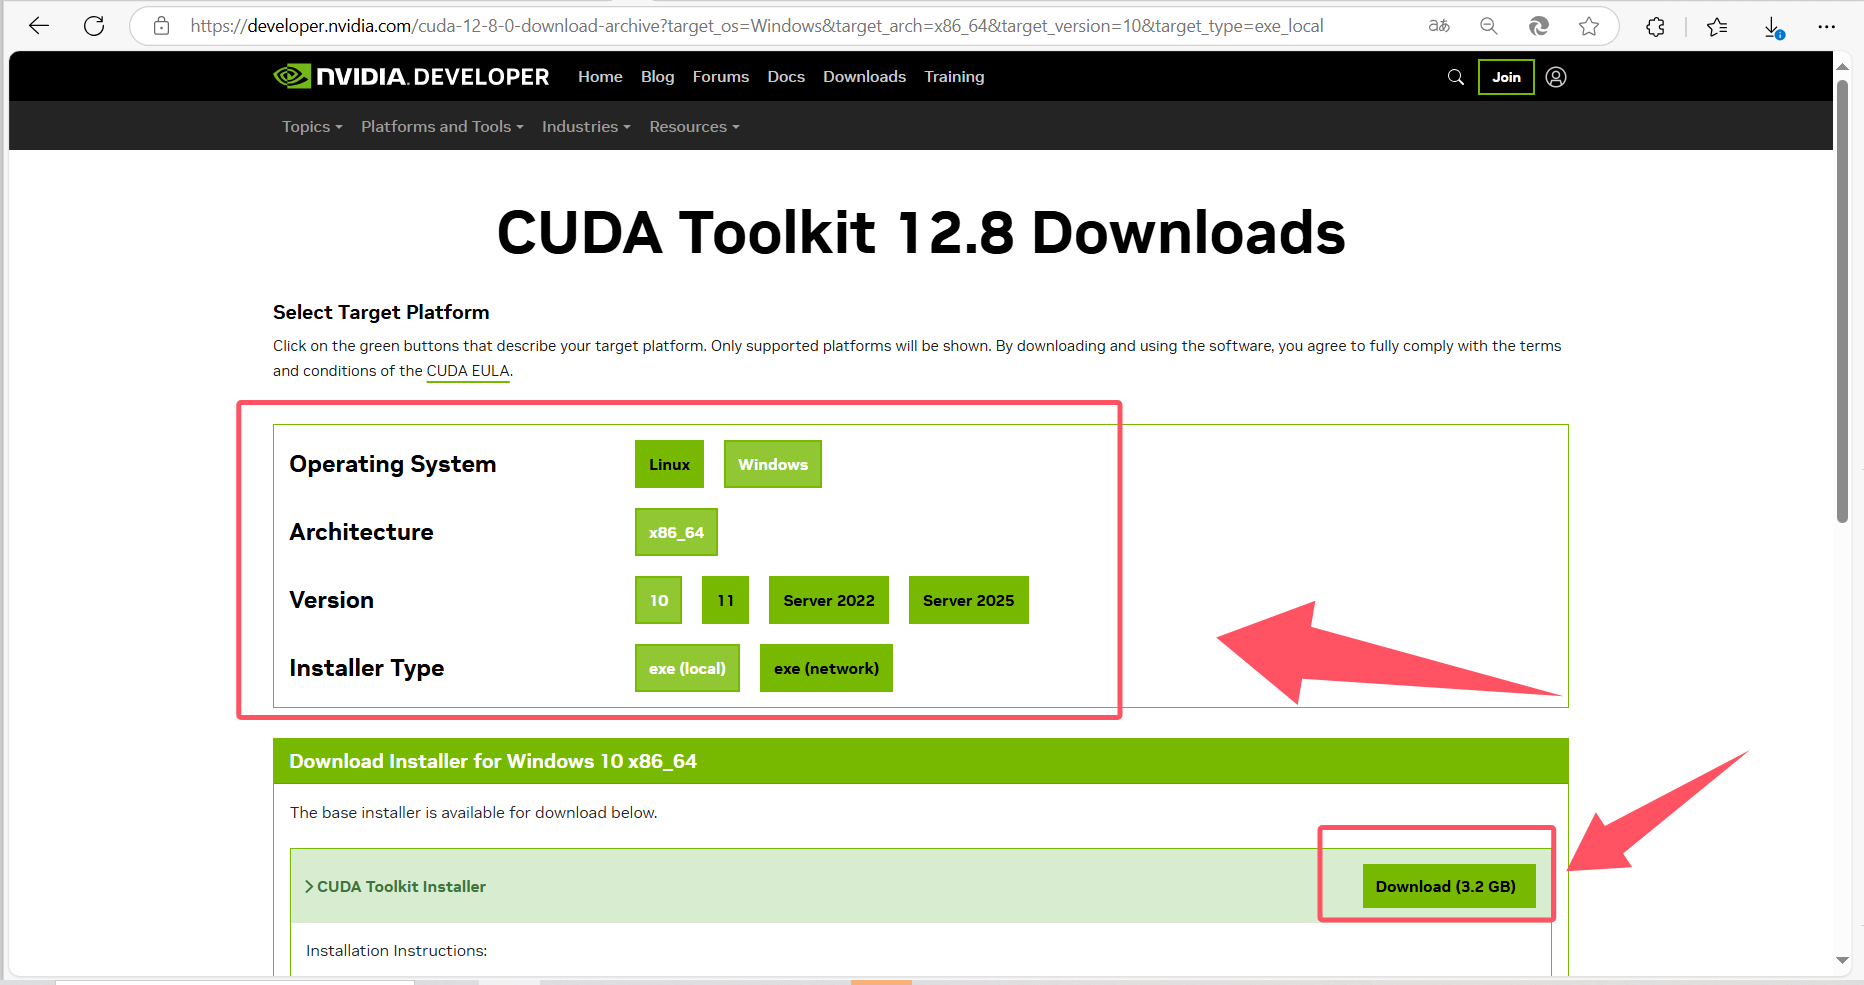This screenshot has height=985, width=1864.
Task: Select exe (network) installer type
Action: (826, 668)
